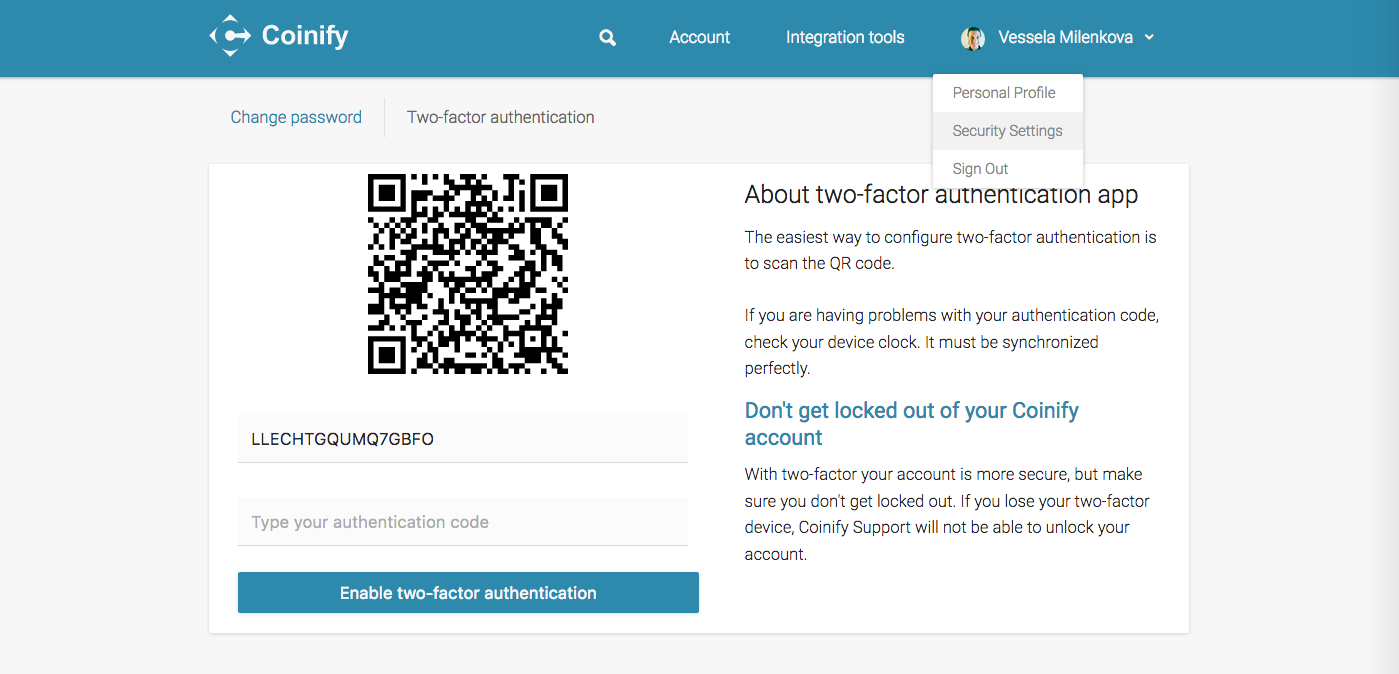Open the Account menu

click(699, 37)
